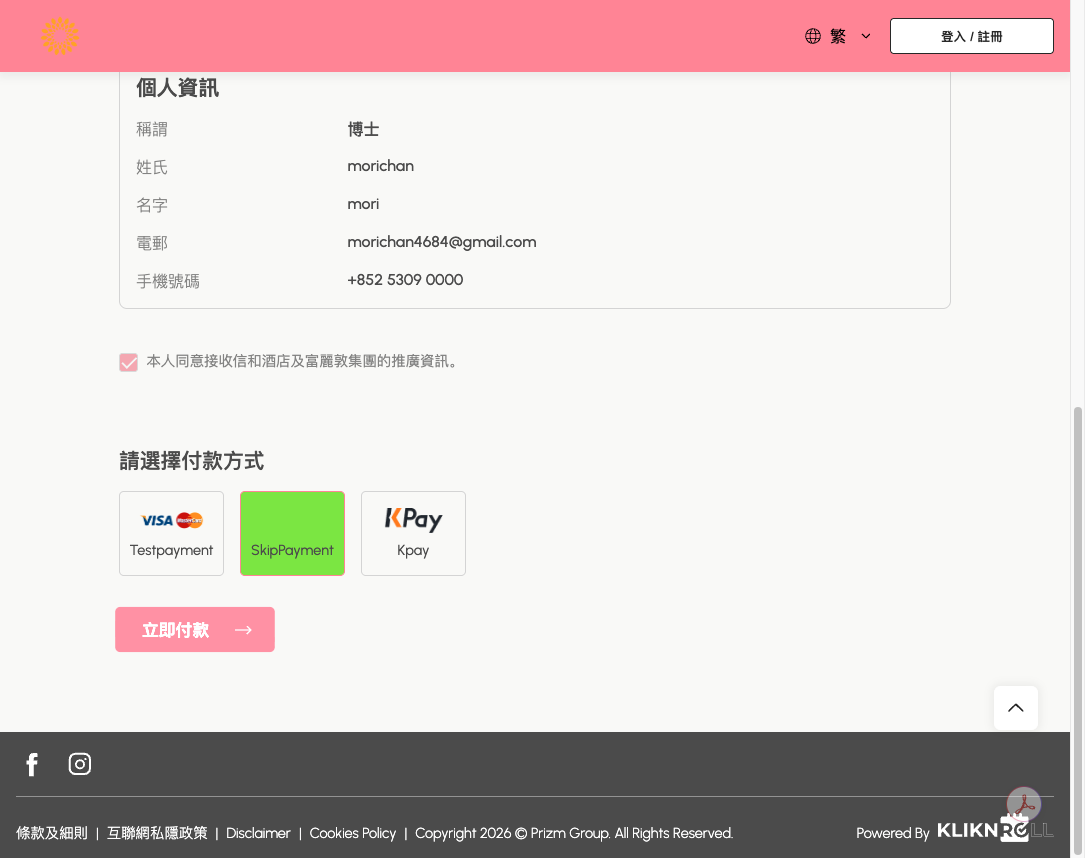The height and width of the screenshot is (858, 1085).
Task: Click the red Acrobat PDF floating icon
Action: (x=1024, y=804)
